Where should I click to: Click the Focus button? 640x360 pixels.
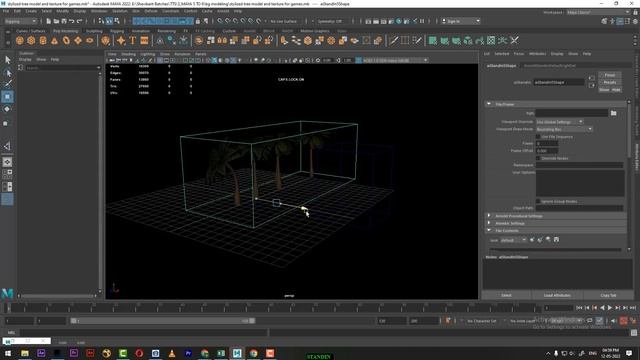pos(610,75)
